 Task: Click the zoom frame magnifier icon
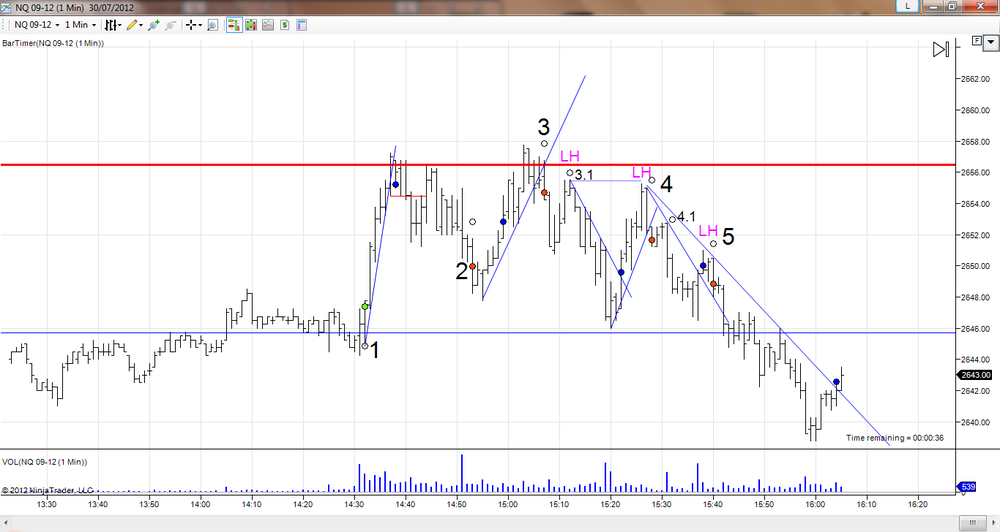(213, 25)
